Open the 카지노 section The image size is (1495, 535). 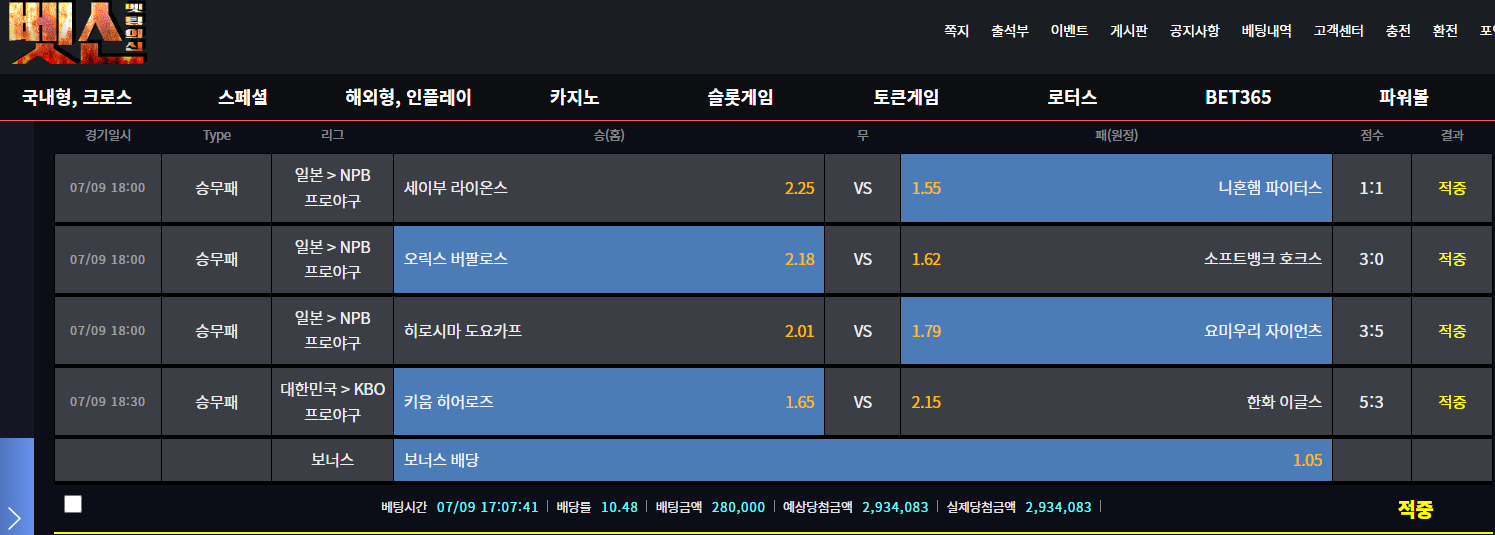pos(574,98)
